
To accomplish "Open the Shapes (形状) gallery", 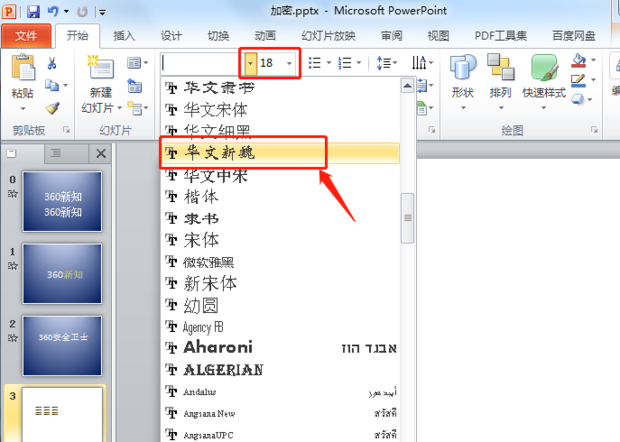I will point(462,75).
